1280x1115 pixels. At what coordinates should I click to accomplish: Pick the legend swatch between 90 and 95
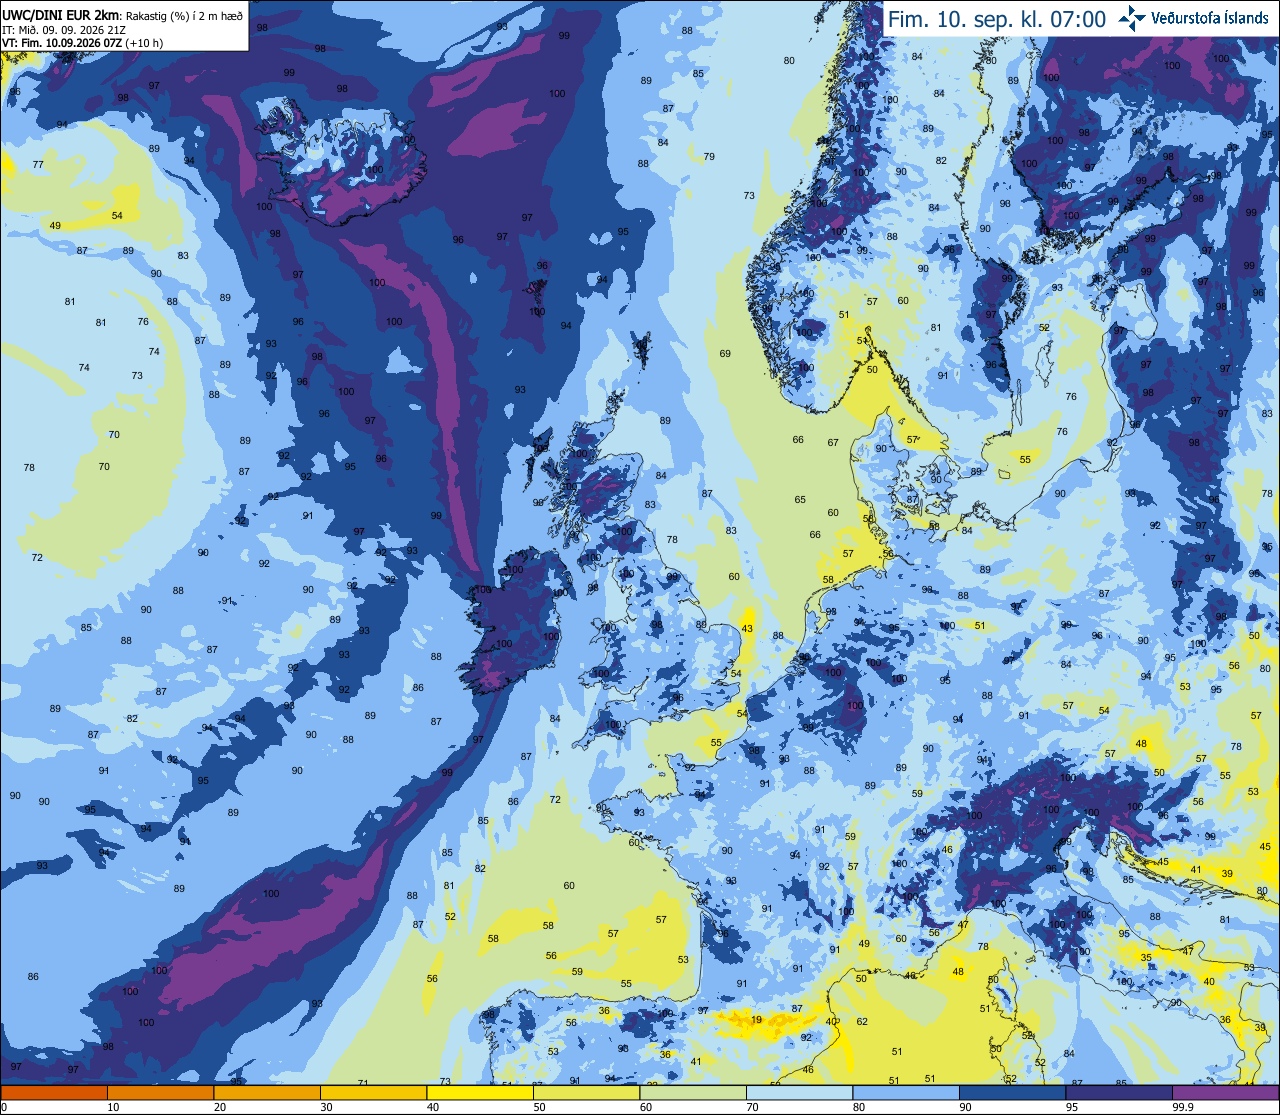pos(1012,1092)
